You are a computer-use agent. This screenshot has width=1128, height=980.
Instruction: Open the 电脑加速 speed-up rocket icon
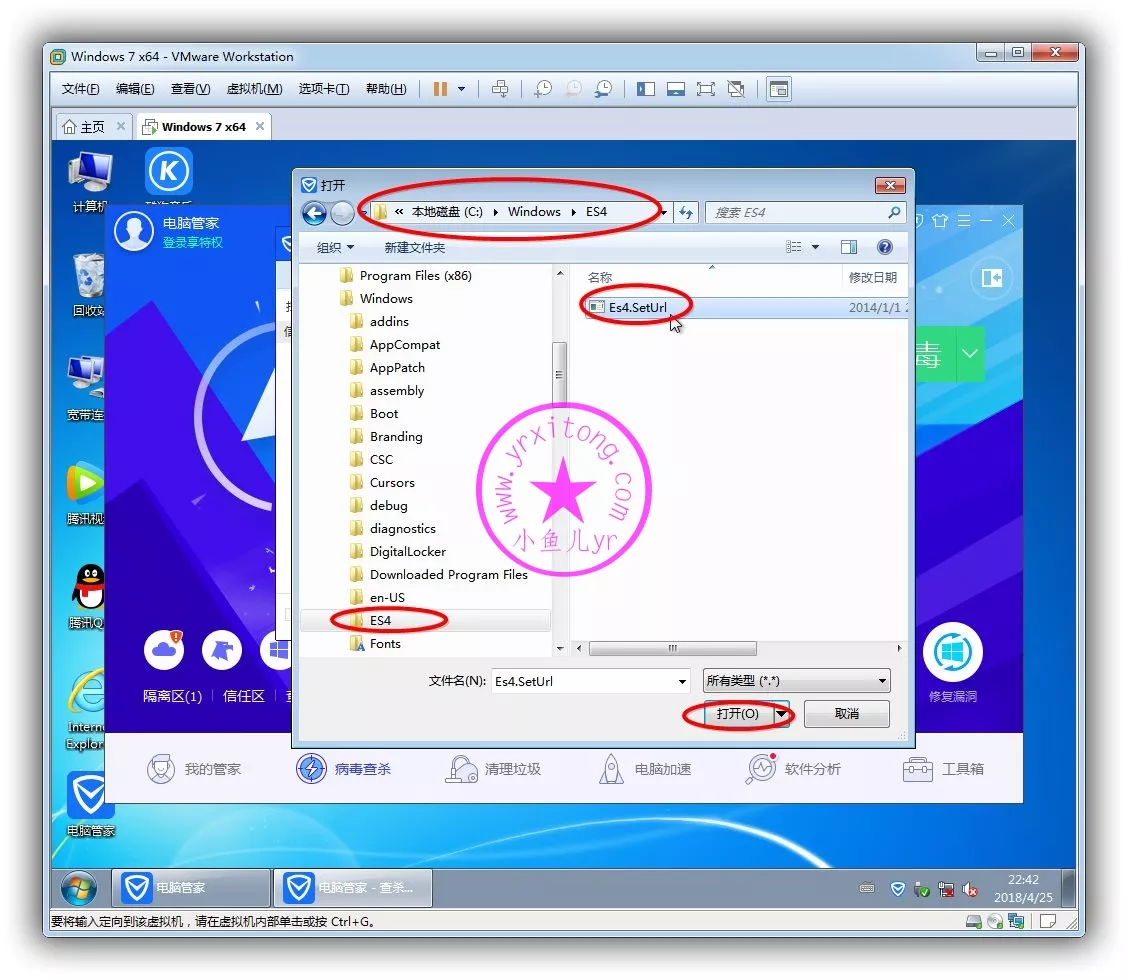(611, 769)
